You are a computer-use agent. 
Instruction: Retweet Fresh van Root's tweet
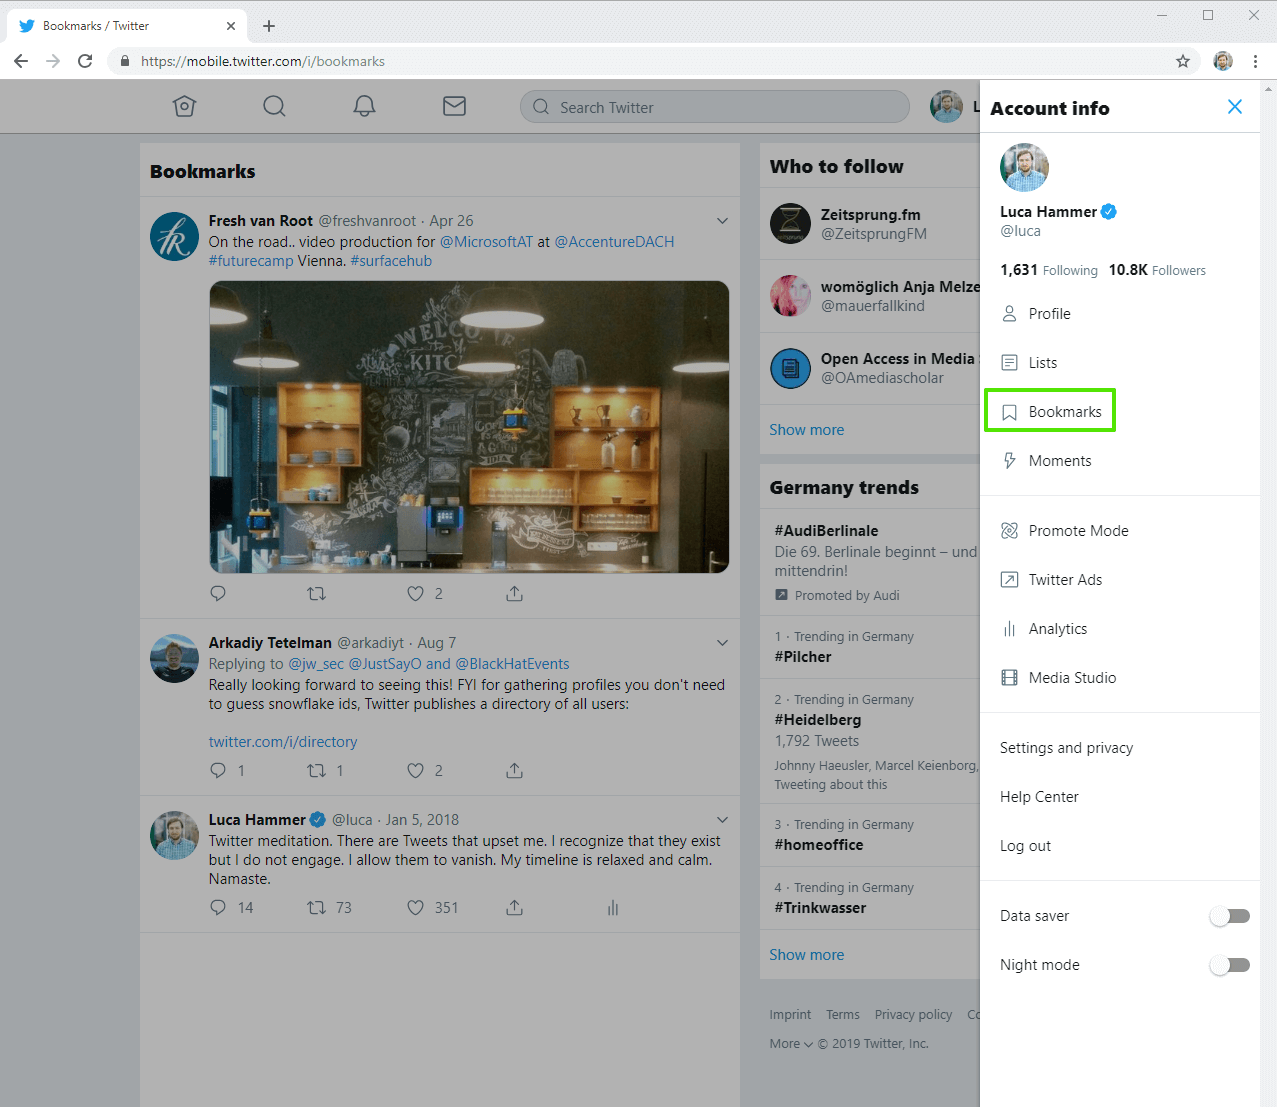point(317,594)
